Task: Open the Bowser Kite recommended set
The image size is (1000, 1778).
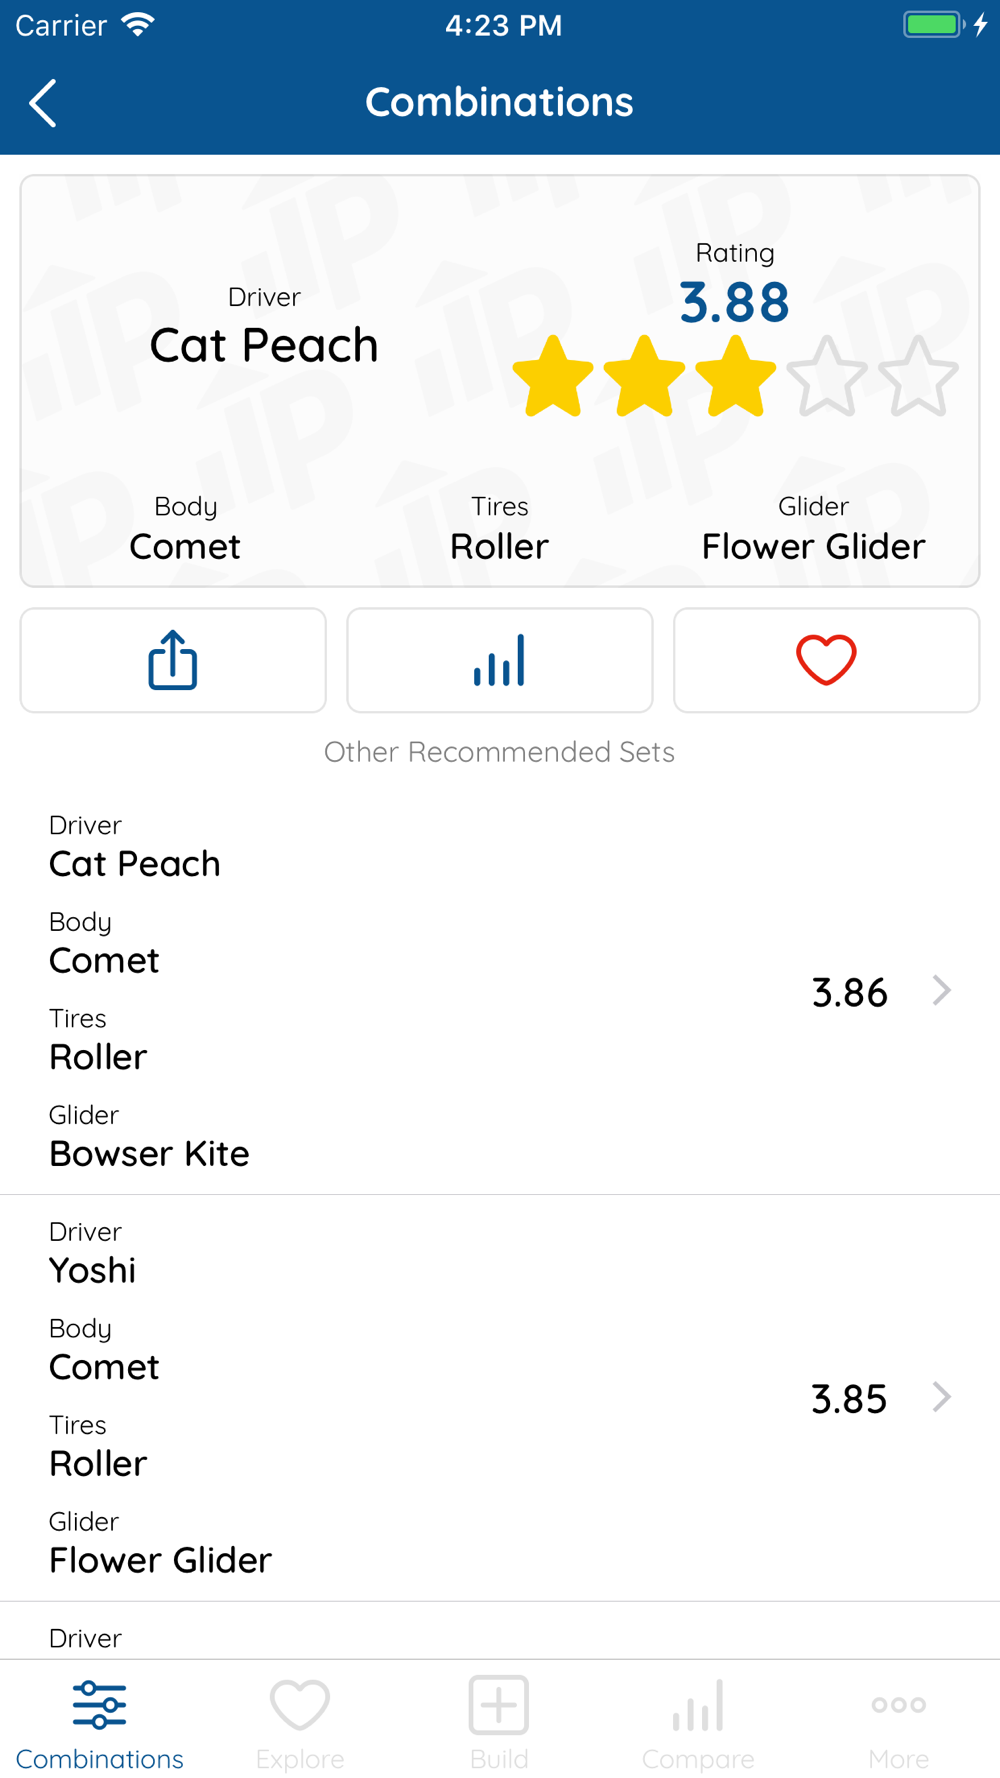Action: pyautogui.click(x=500, y=991)
